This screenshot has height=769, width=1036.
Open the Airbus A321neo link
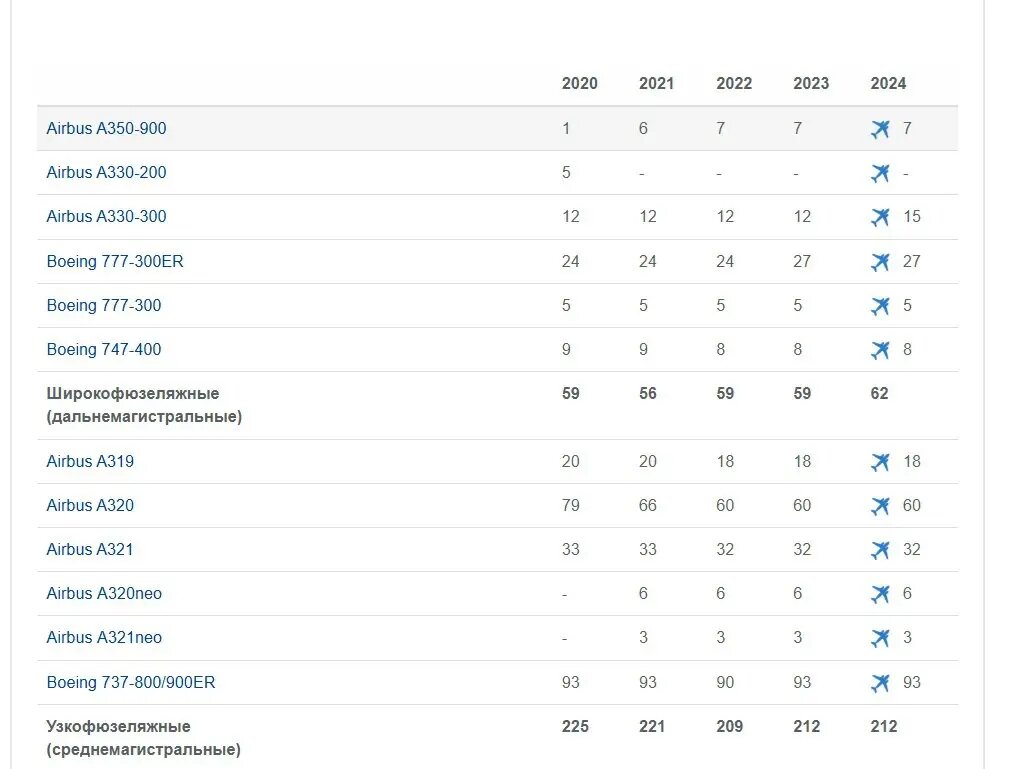pyautogui.click(x=104, y=638)
